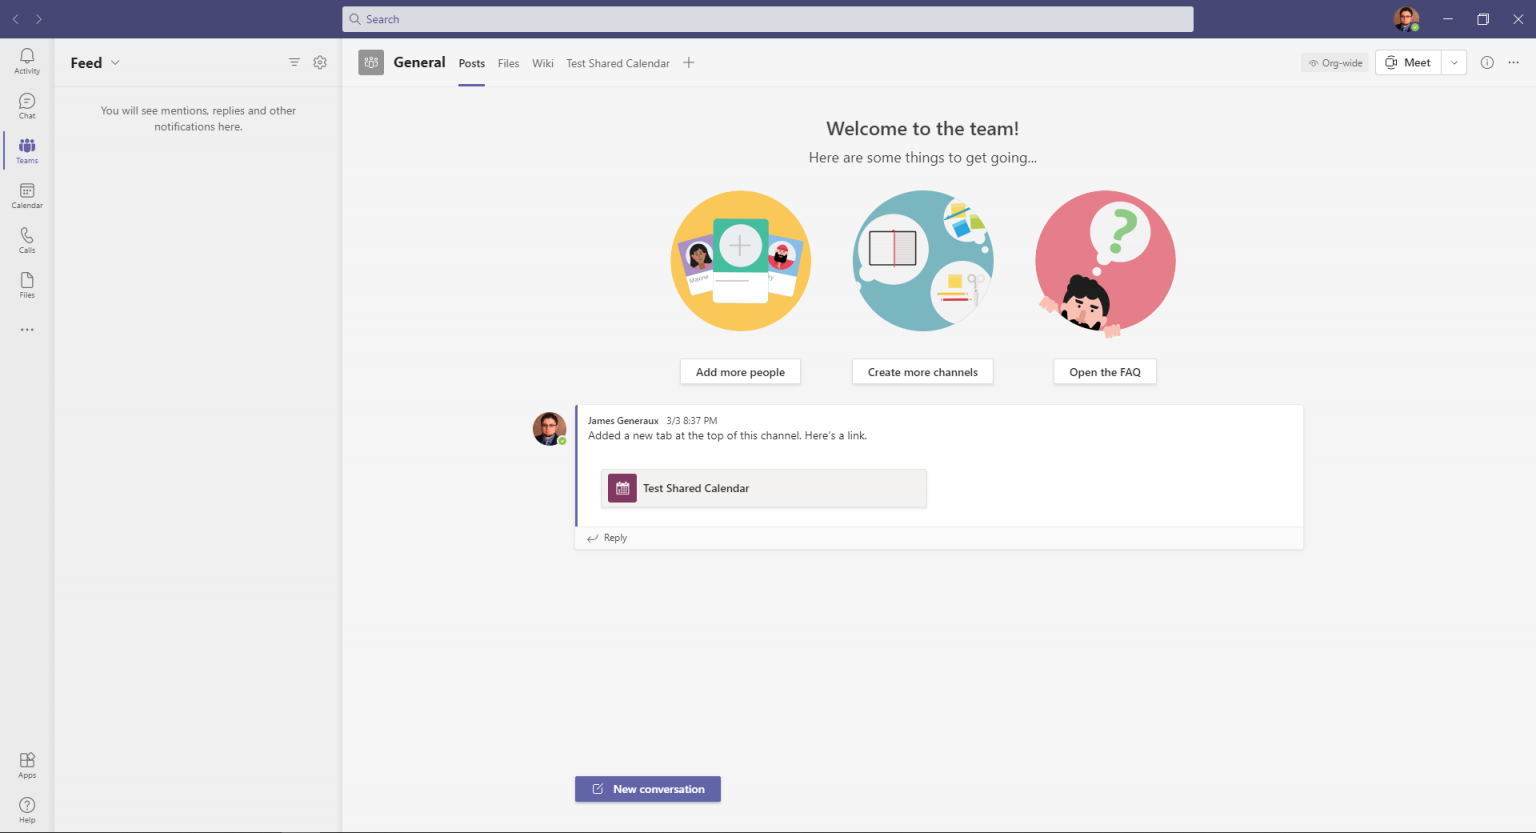Add a new tab with plus icon

coord(688,62)
